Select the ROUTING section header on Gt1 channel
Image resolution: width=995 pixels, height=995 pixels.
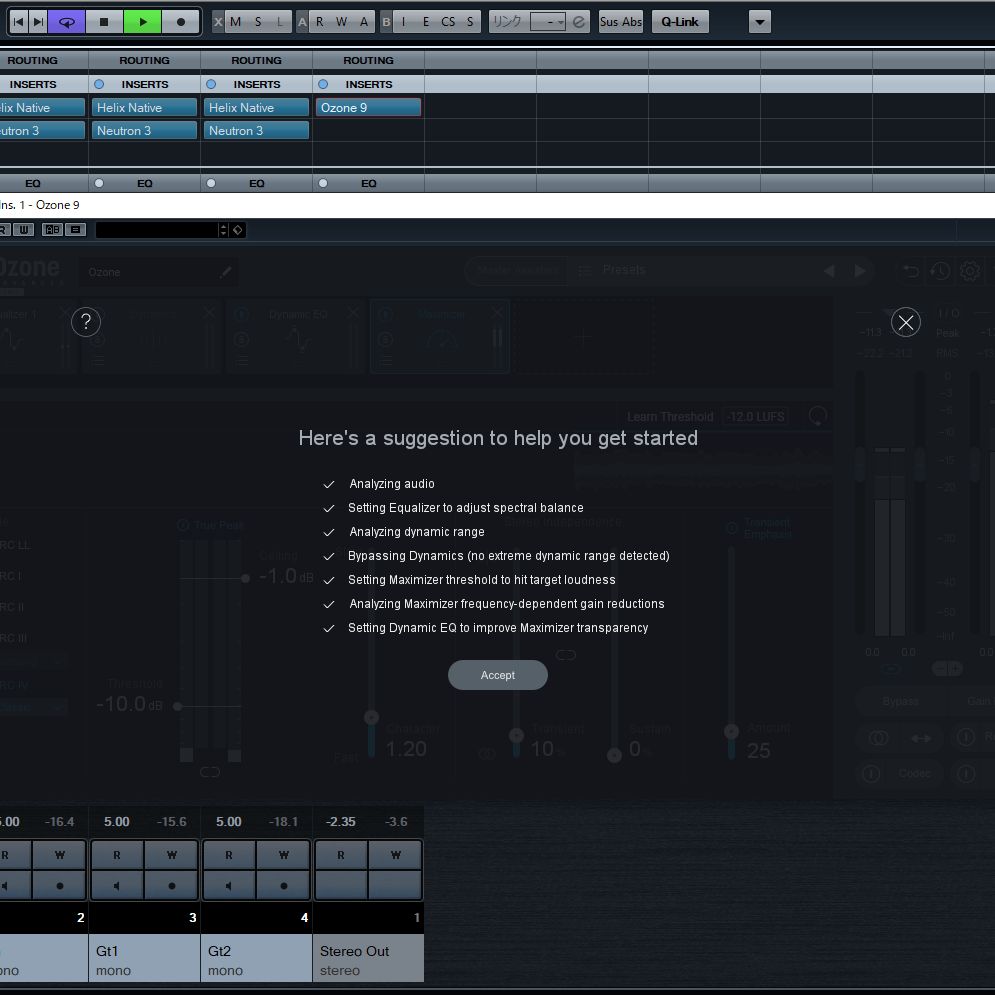(145, 60)
